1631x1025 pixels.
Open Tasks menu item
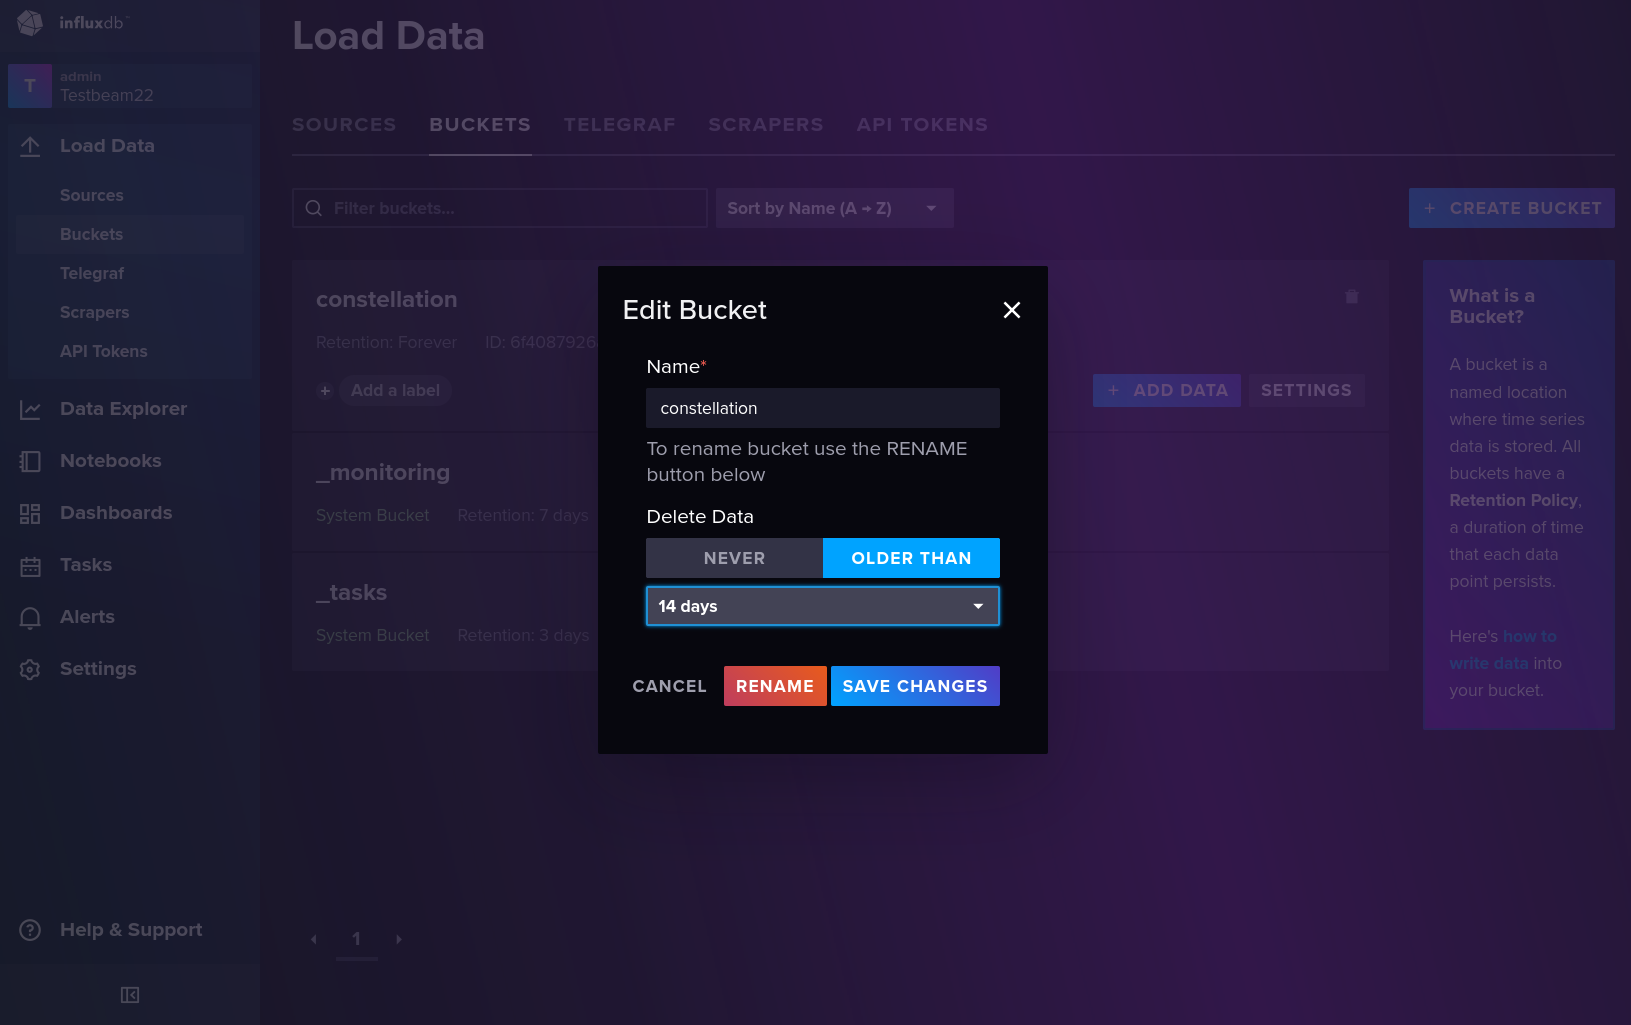86,565
